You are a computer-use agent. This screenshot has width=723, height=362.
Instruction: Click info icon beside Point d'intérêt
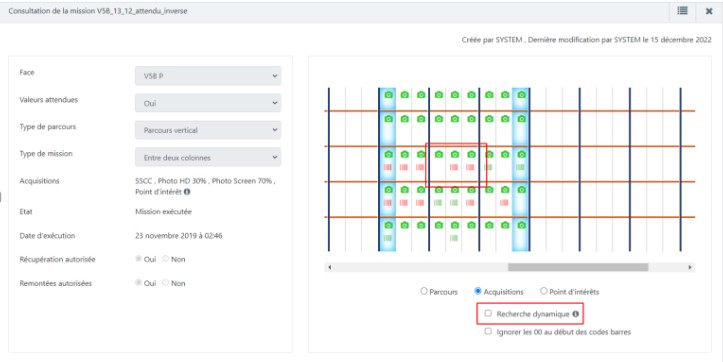tap(187, 191)
